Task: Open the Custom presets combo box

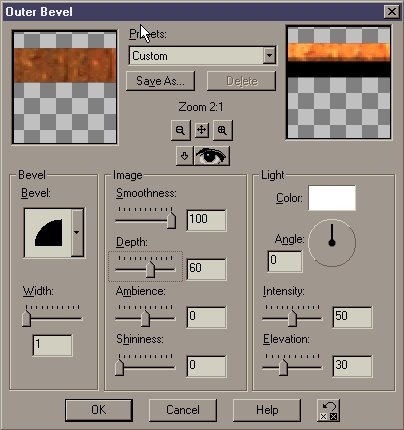Action: point(202,56)
